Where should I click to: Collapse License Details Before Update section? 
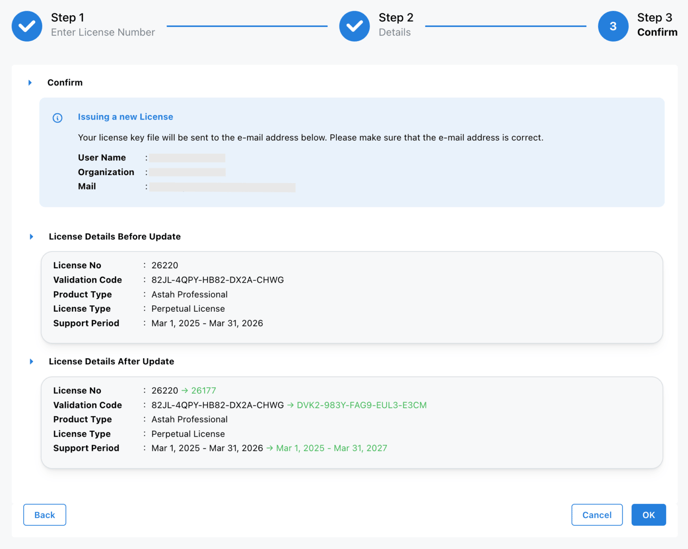[31, 237]
